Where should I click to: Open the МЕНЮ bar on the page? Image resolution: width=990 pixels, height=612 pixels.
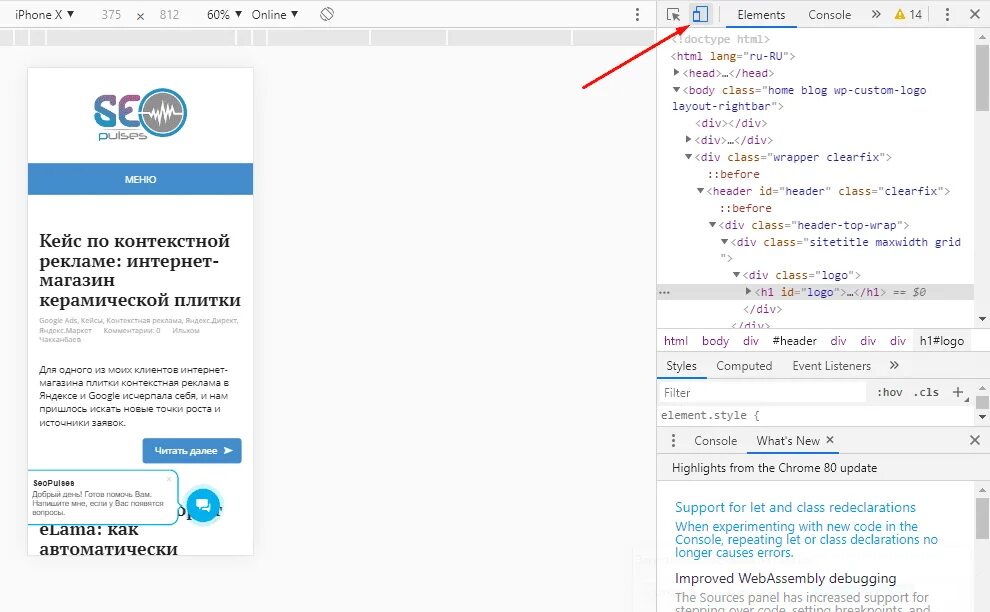[140, 179]
